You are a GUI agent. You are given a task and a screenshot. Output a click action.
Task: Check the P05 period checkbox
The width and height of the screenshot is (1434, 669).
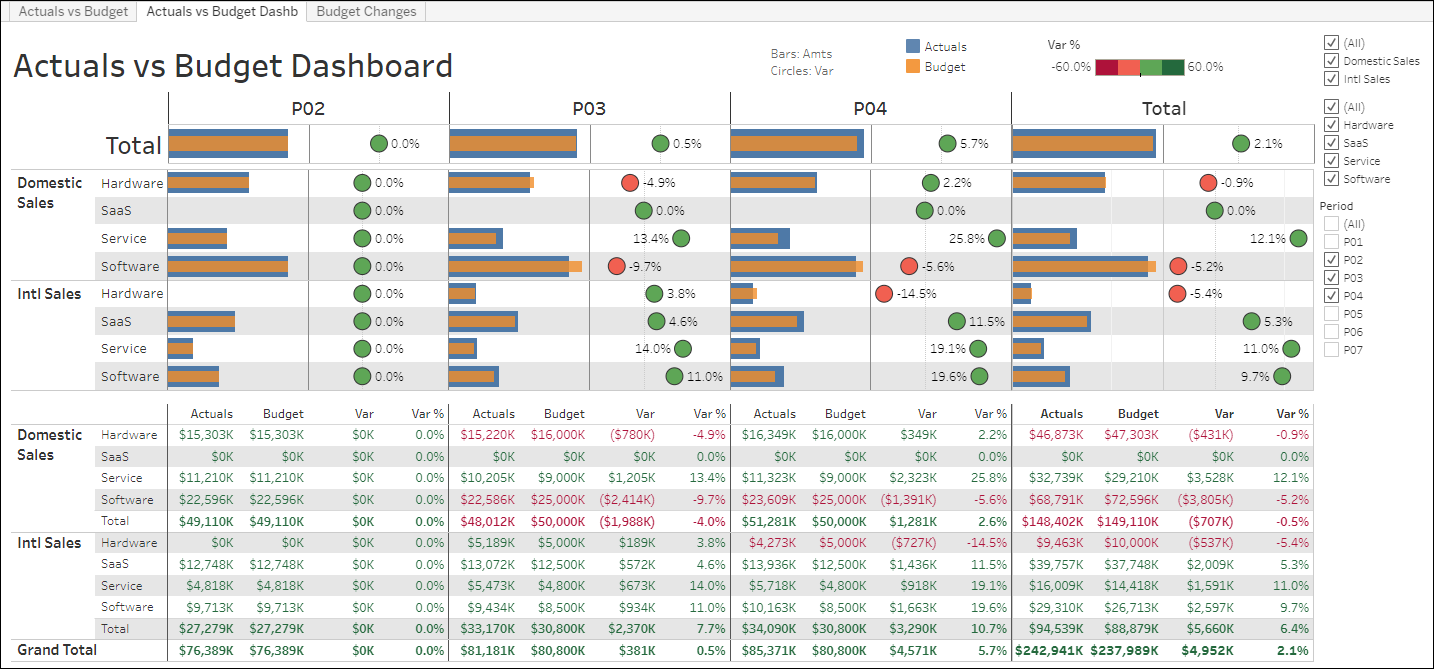(1331, 314)
